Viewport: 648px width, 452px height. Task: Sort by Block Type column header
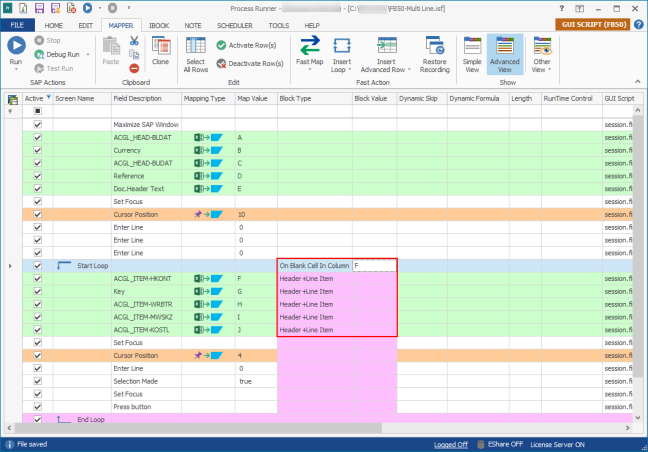[314, 99]
